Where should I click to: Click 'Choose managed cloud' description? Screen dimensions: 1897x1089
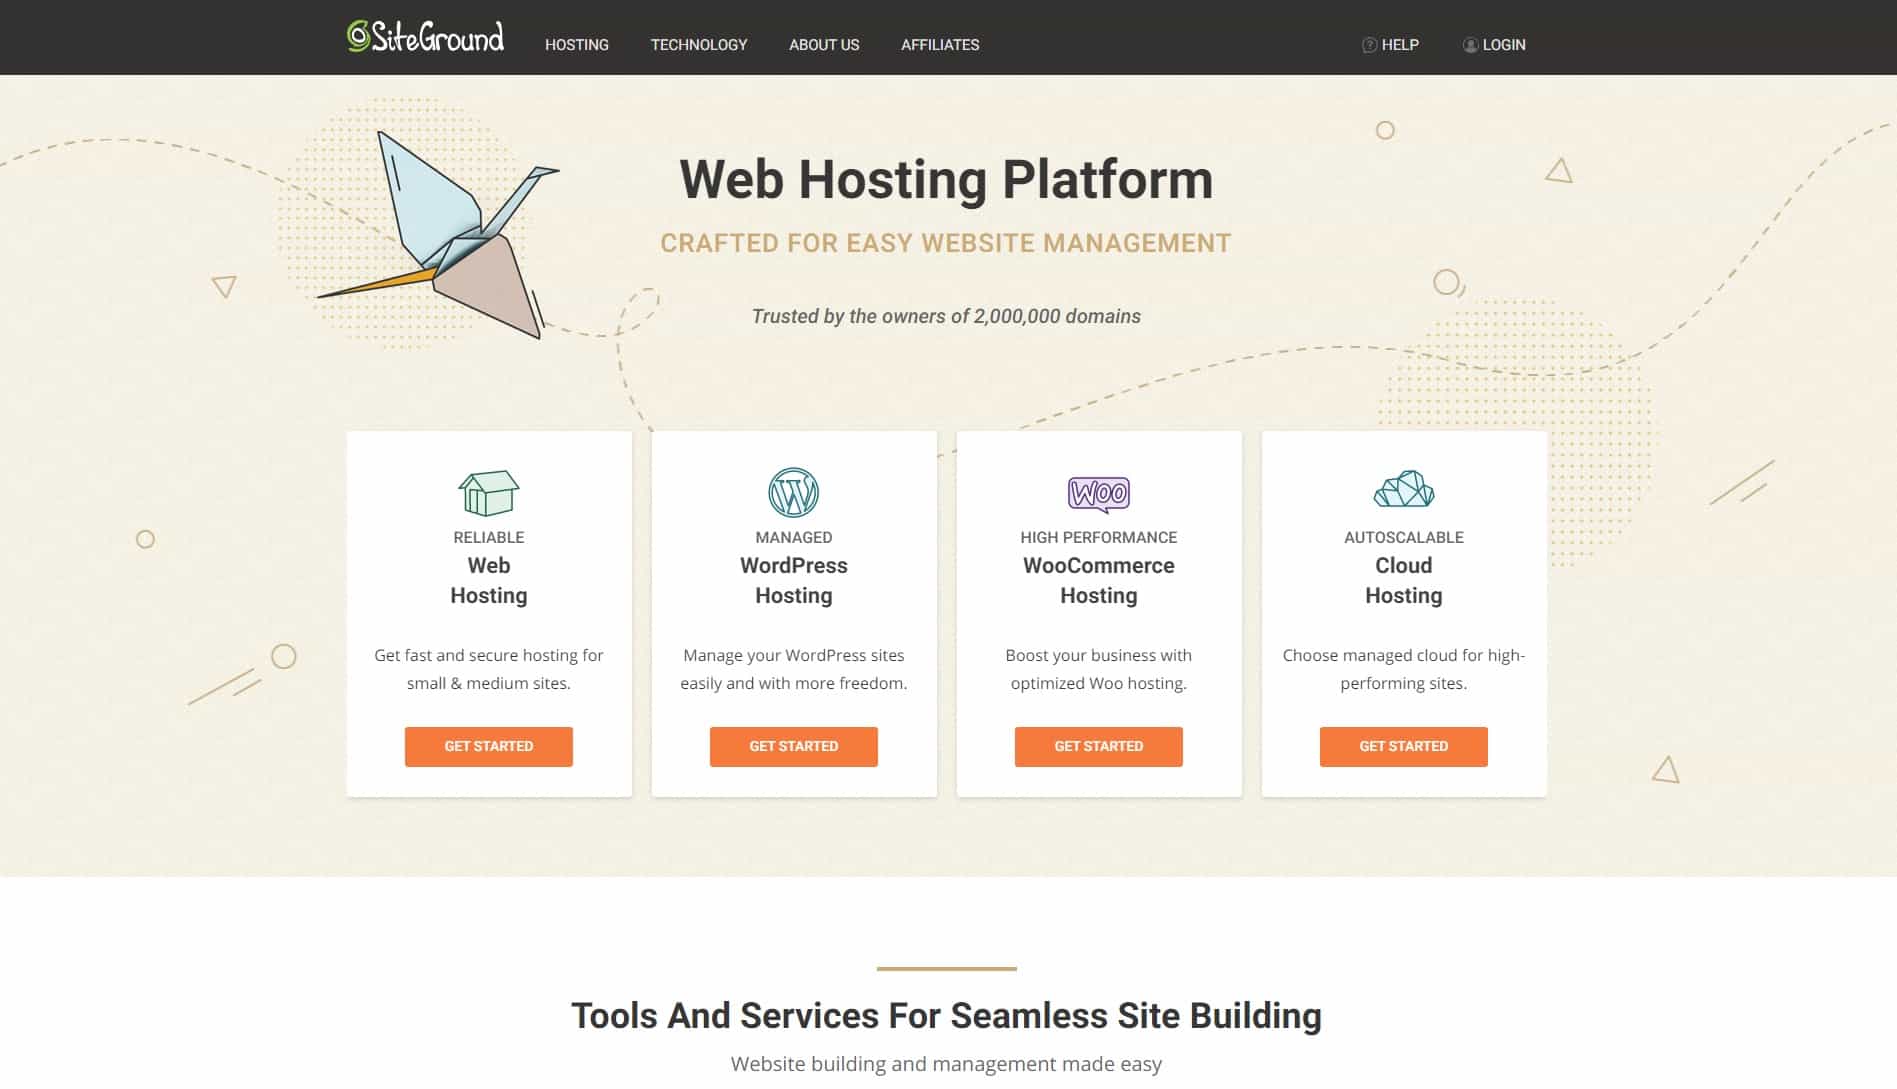point(1404,669)
